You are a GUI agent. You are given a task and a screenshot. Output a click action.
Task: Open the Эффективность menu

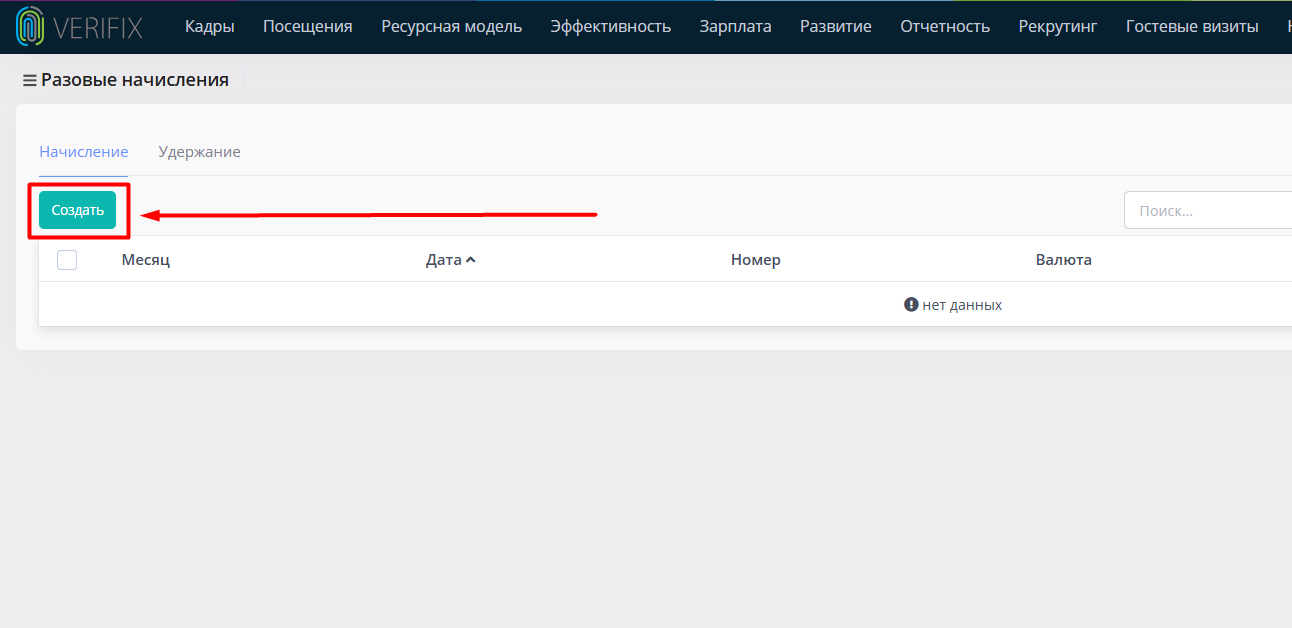pyautogui.click(x=611, y=26)
